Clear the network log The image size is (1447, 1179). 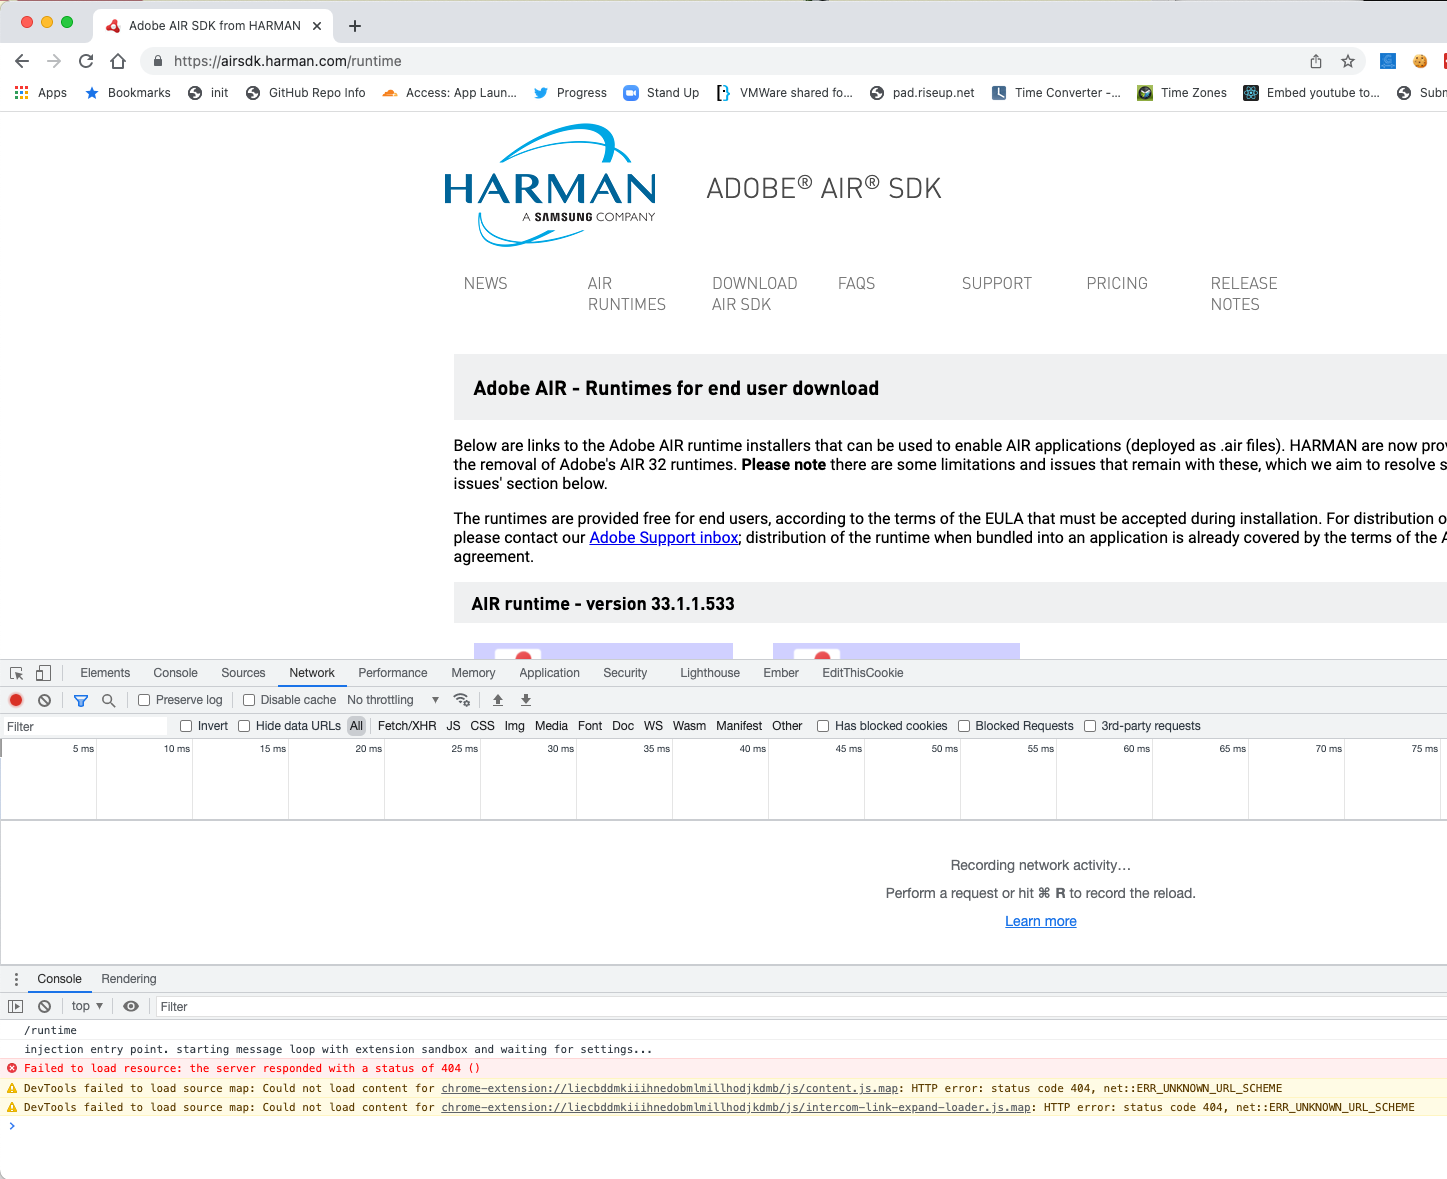pyautogui.click(x=44, y=699)
